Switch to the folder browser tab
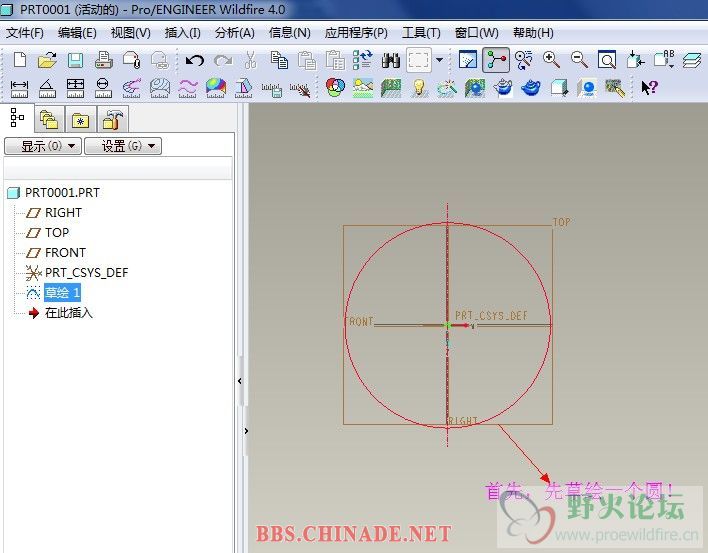 pos(48,119)
